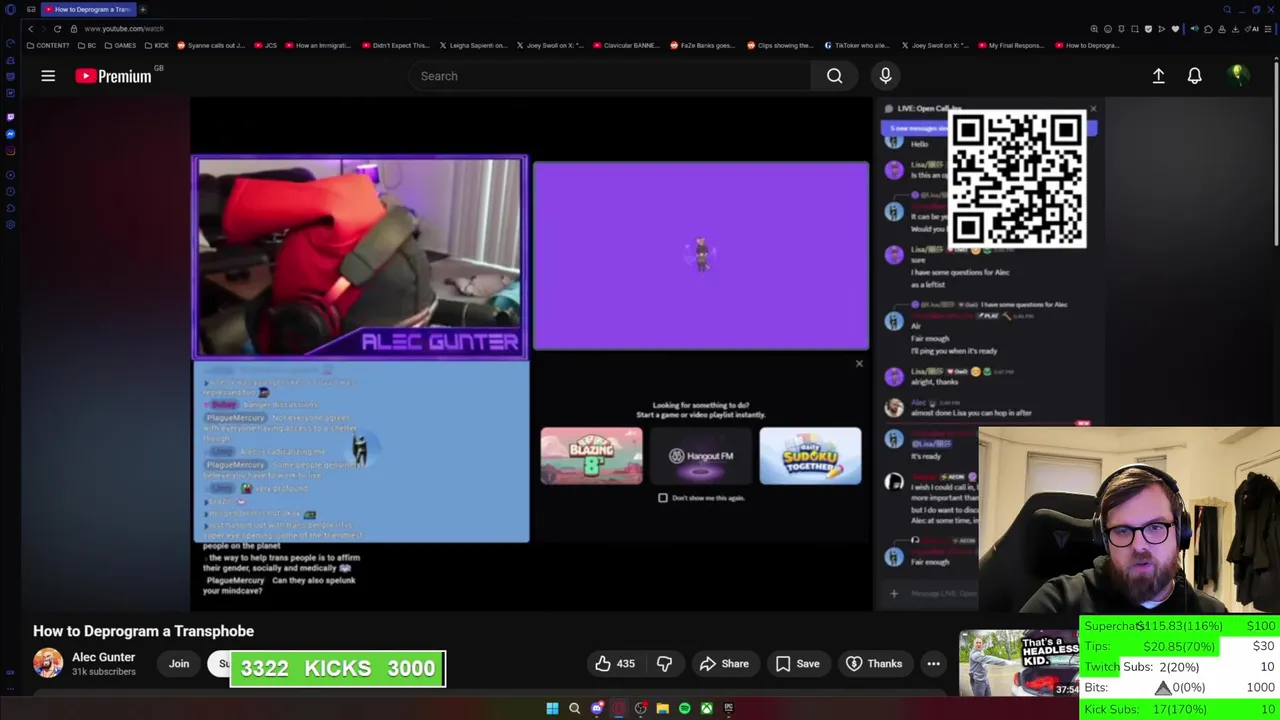Image resolution: width=1280 pixels, height=720 pixels.
Task: Activate voice search microphone
Action: pyautogui.click(x=885, y=76)
